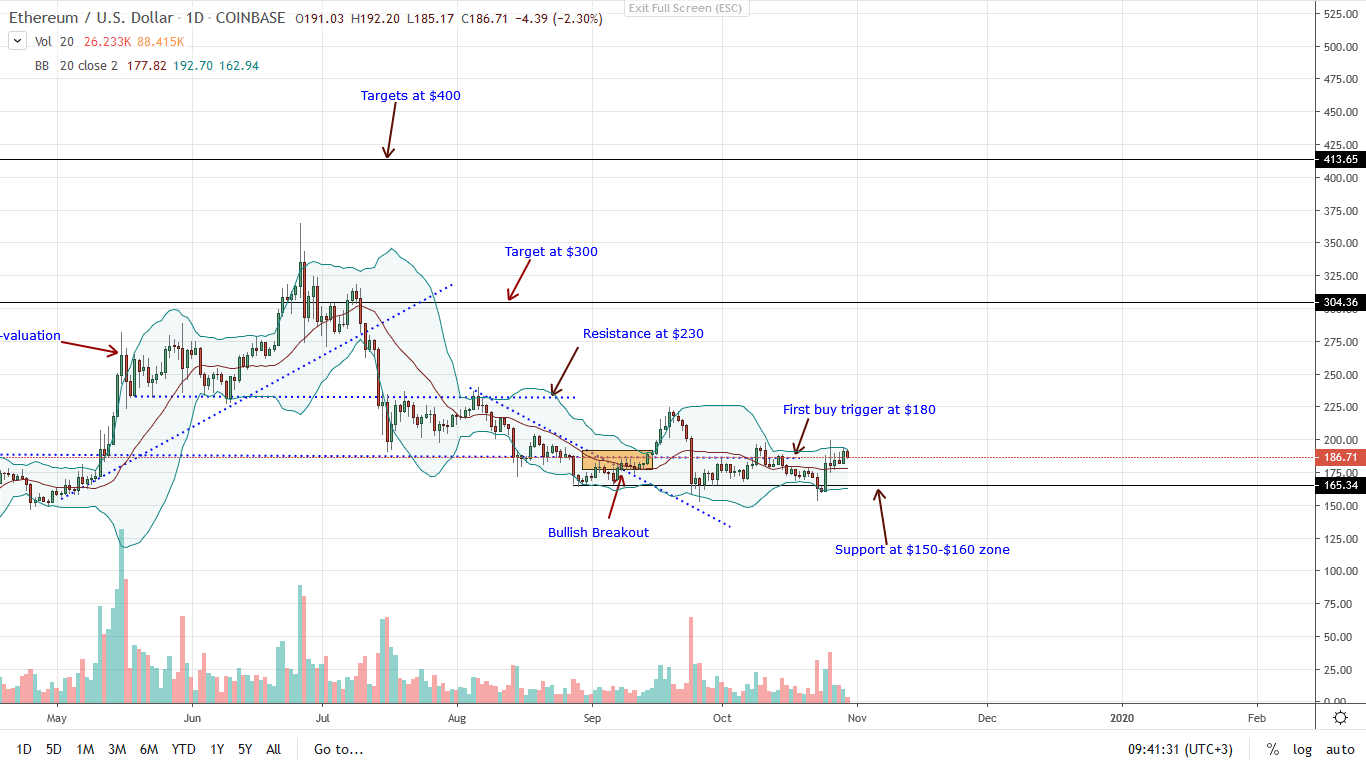Screen dimensions: 1366x768
Task: Toggle percent scale mode
Action: [1273, 749]
